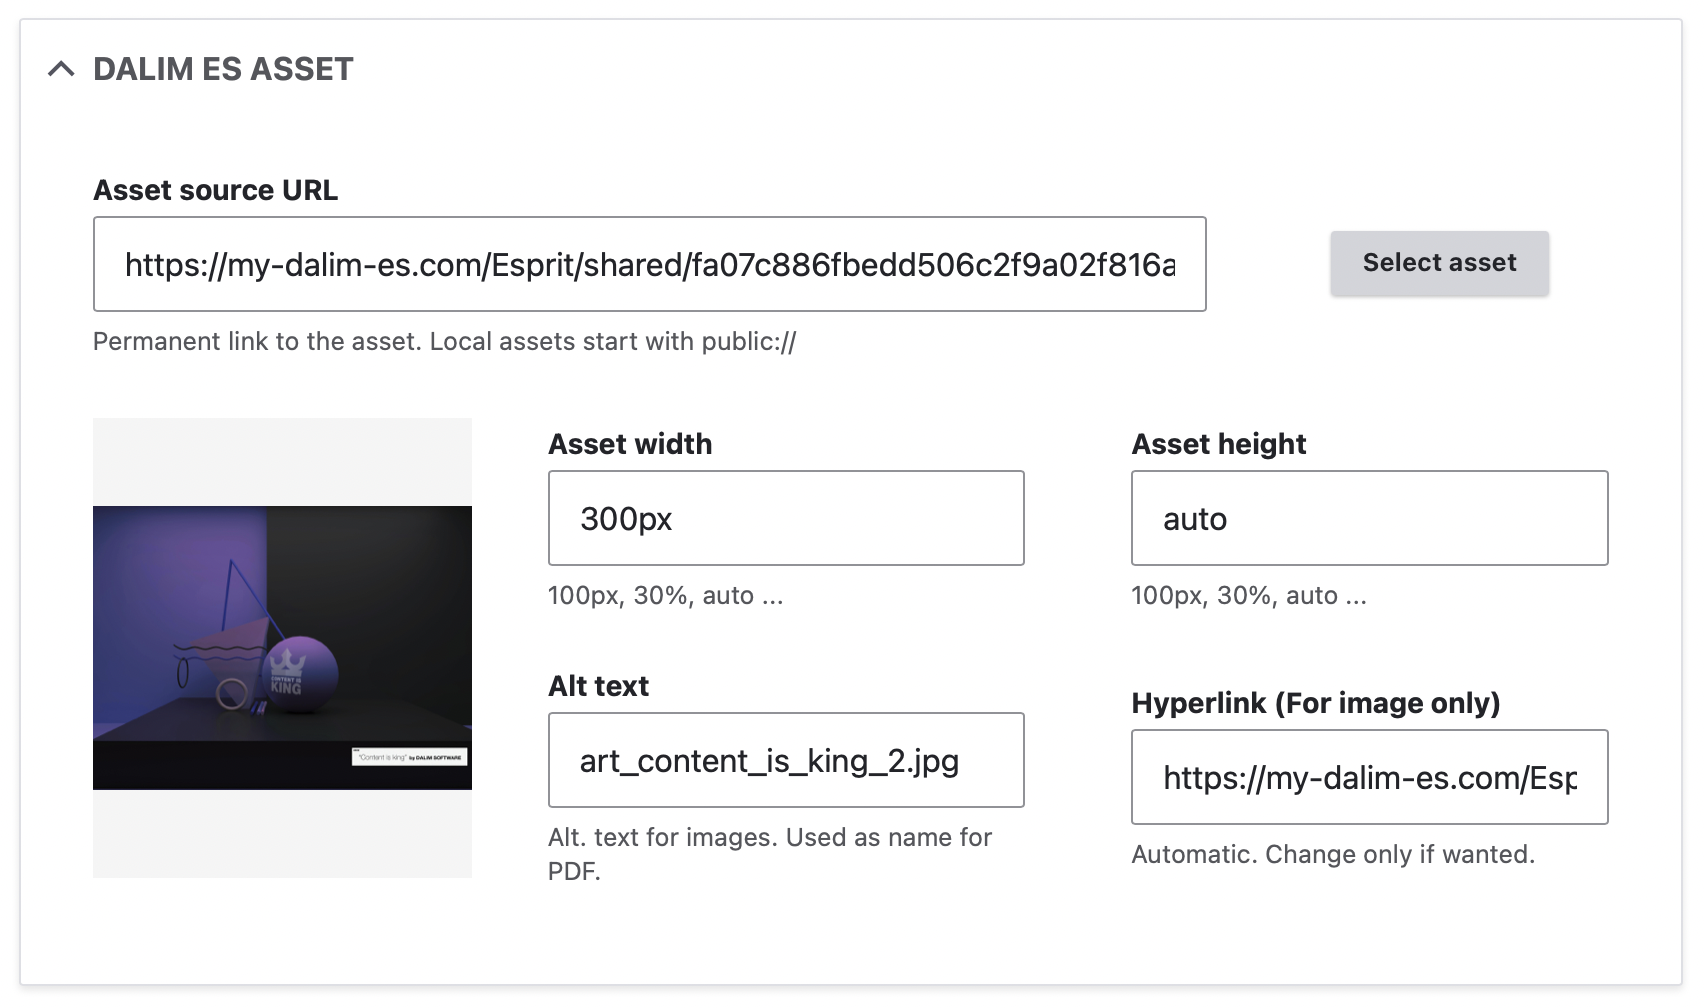Click the Select asset button
Viewport: 1704px width, 1008px height.
[x=1439, y=263]
